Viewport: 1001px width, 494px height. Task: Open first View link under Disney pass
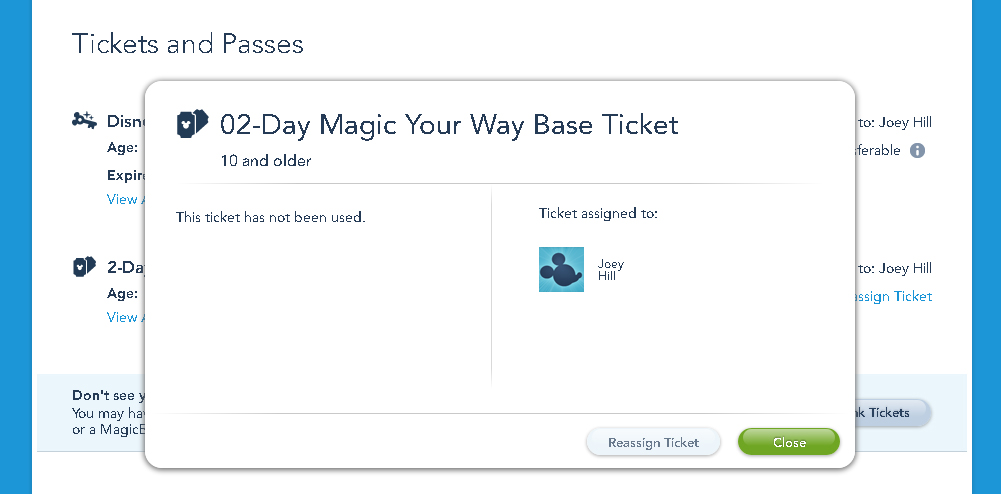pyautogui.click(x=124, y=199)
